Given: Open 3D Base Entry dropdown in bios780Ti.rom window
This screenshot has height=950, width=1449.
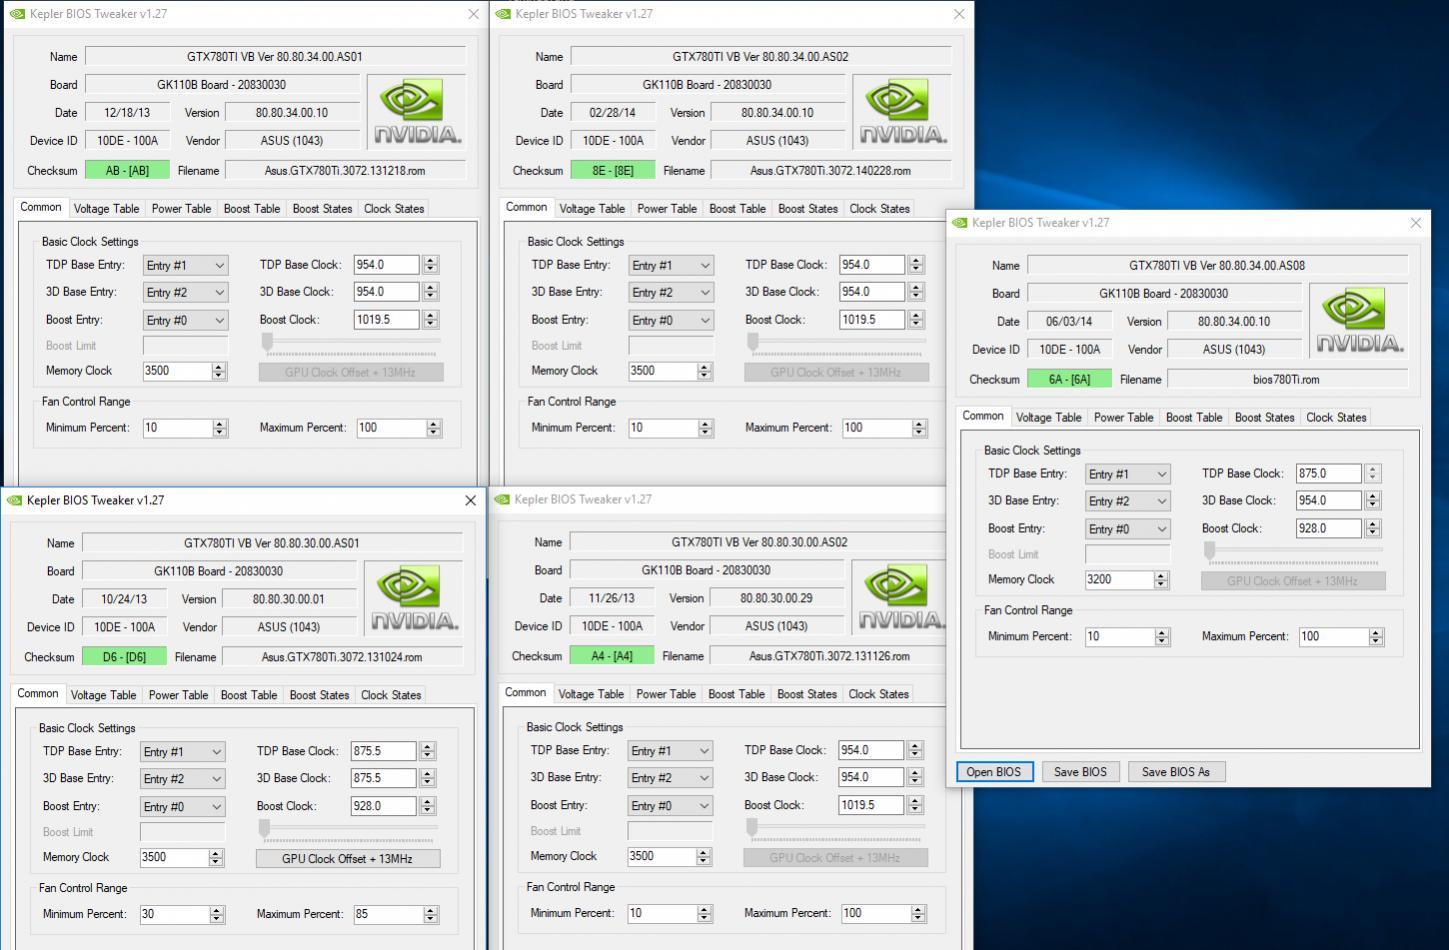Looking at the screenshot, I should pos(1128,501).
